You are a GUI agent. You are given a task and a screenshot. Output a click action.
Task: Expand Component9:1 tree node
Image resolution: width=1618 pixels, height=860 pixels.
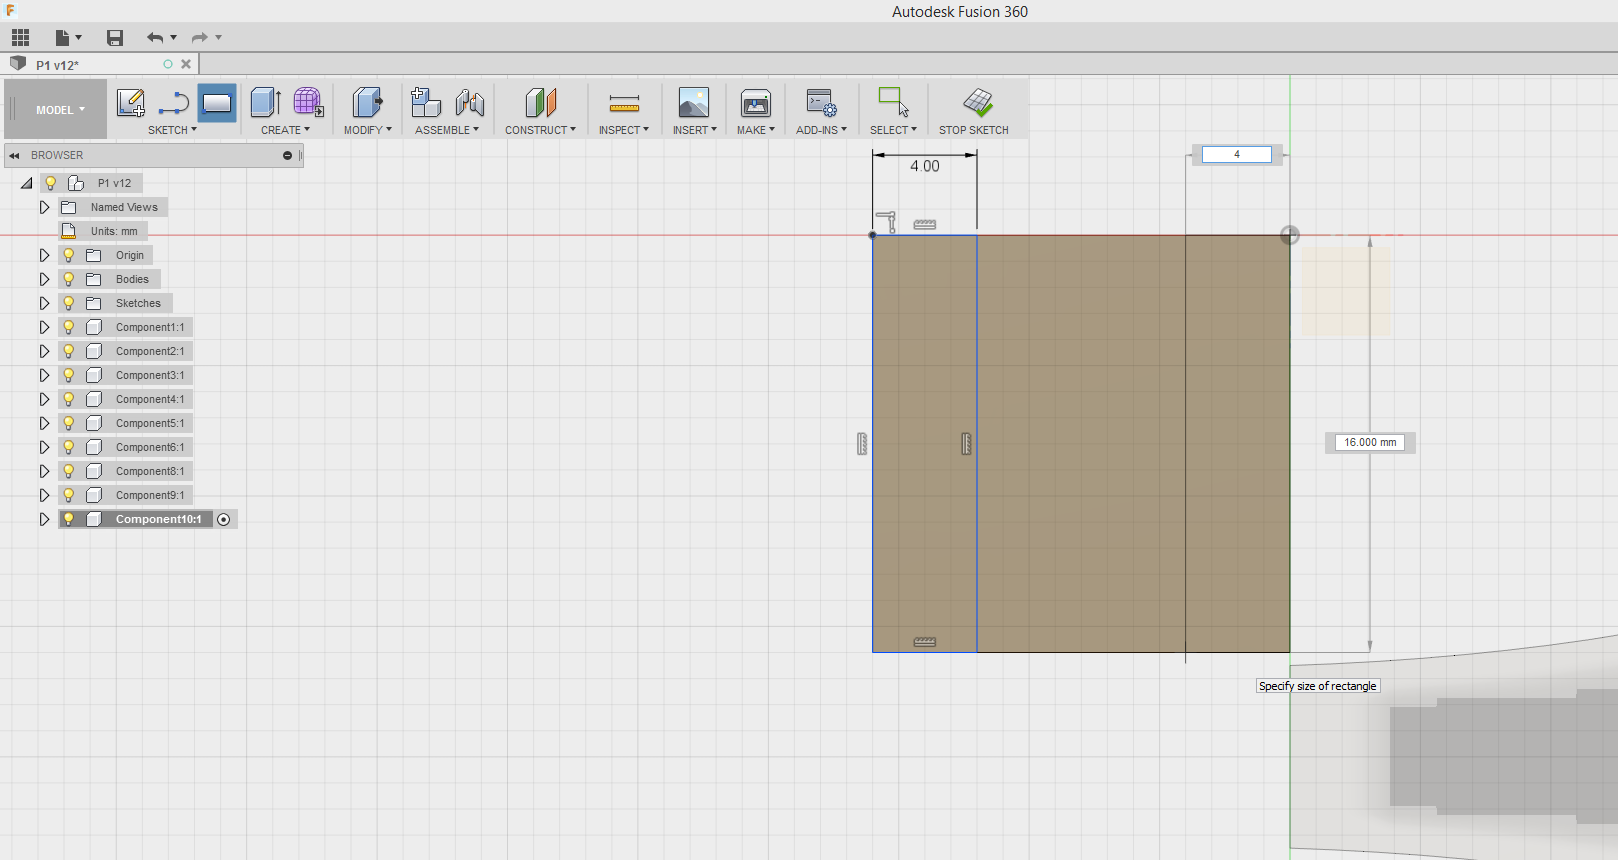[44, 495]
